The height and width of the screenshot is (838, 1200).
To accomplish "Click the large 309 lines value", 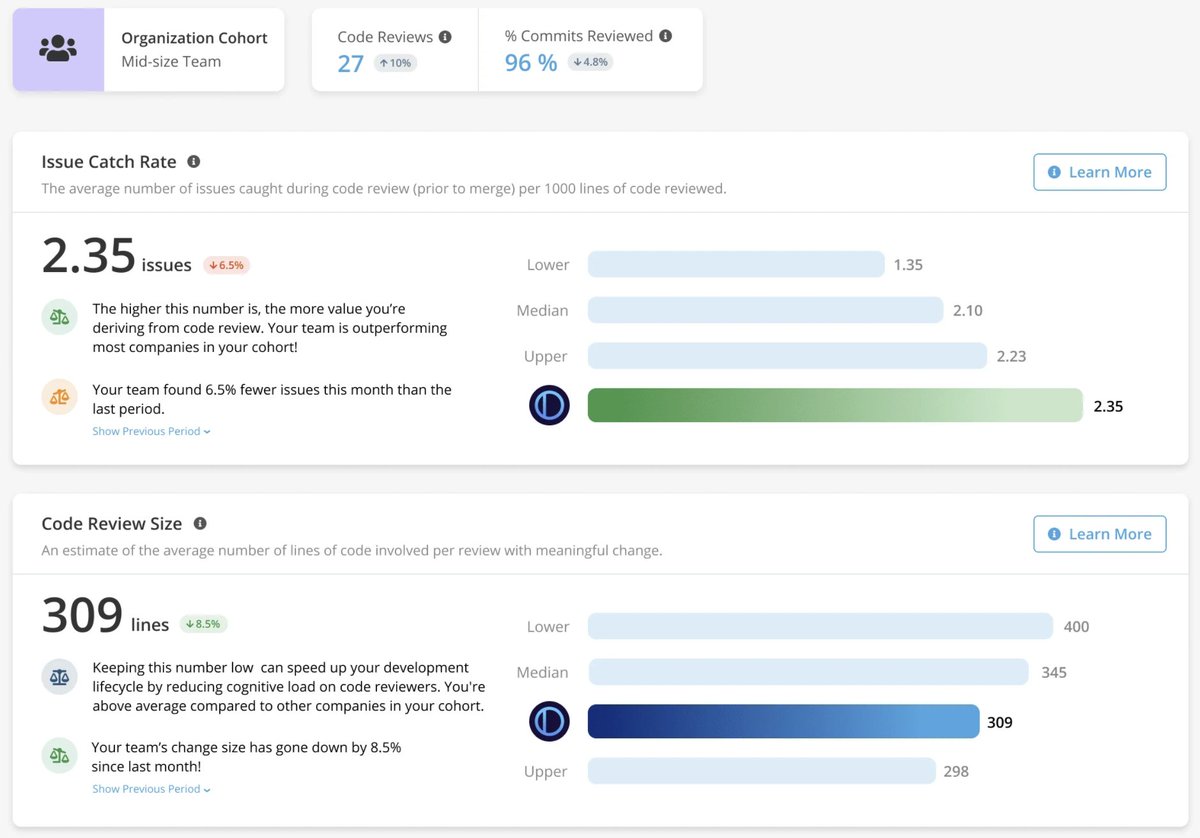I will (x=82, y=616).
